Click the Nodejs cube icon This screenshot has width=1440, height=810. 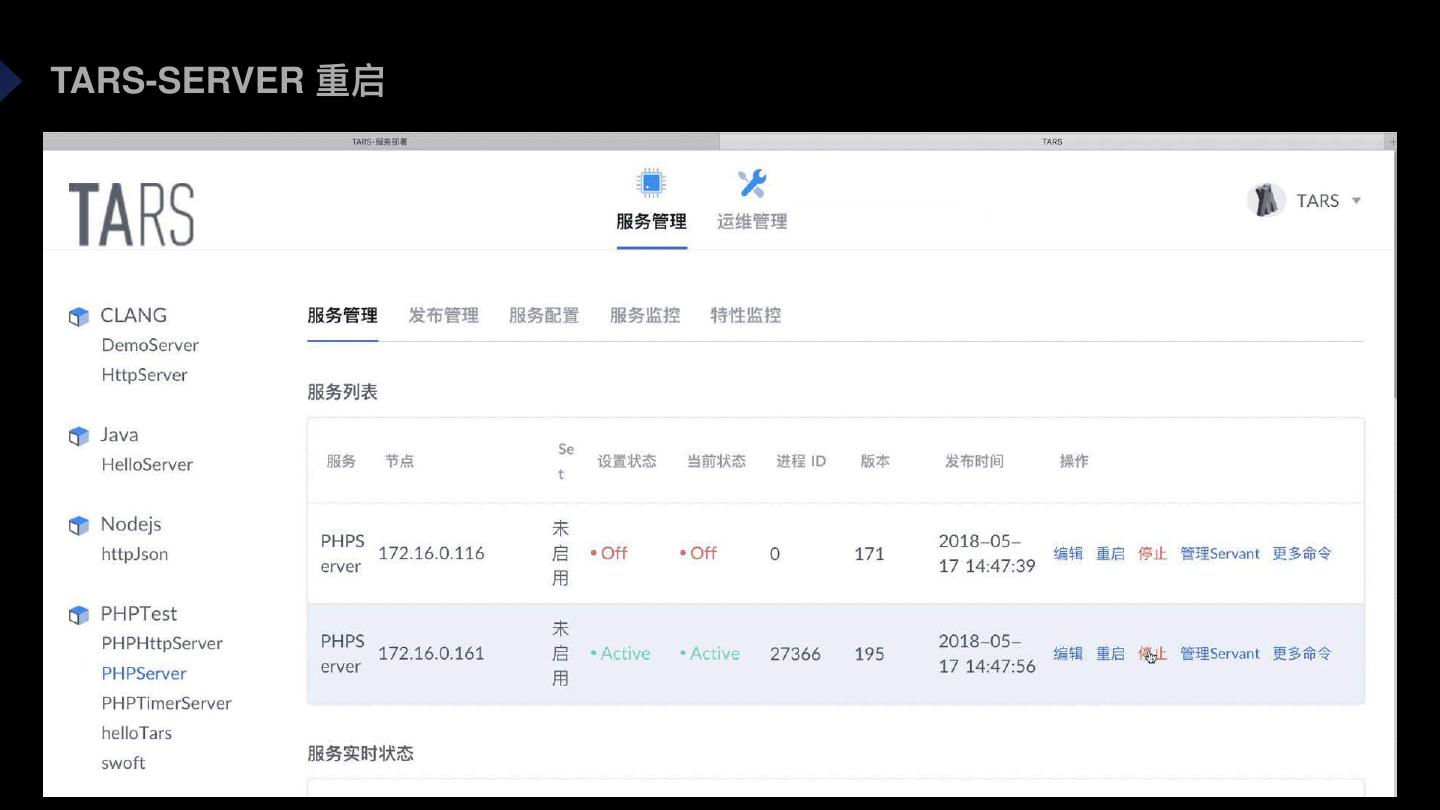[x=79, y=526]
